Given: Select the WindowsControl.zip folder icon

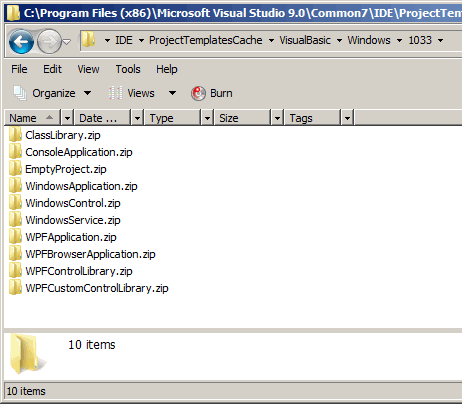Looking at the screenshot, I should pyautogui.click(x=15, y=203).
